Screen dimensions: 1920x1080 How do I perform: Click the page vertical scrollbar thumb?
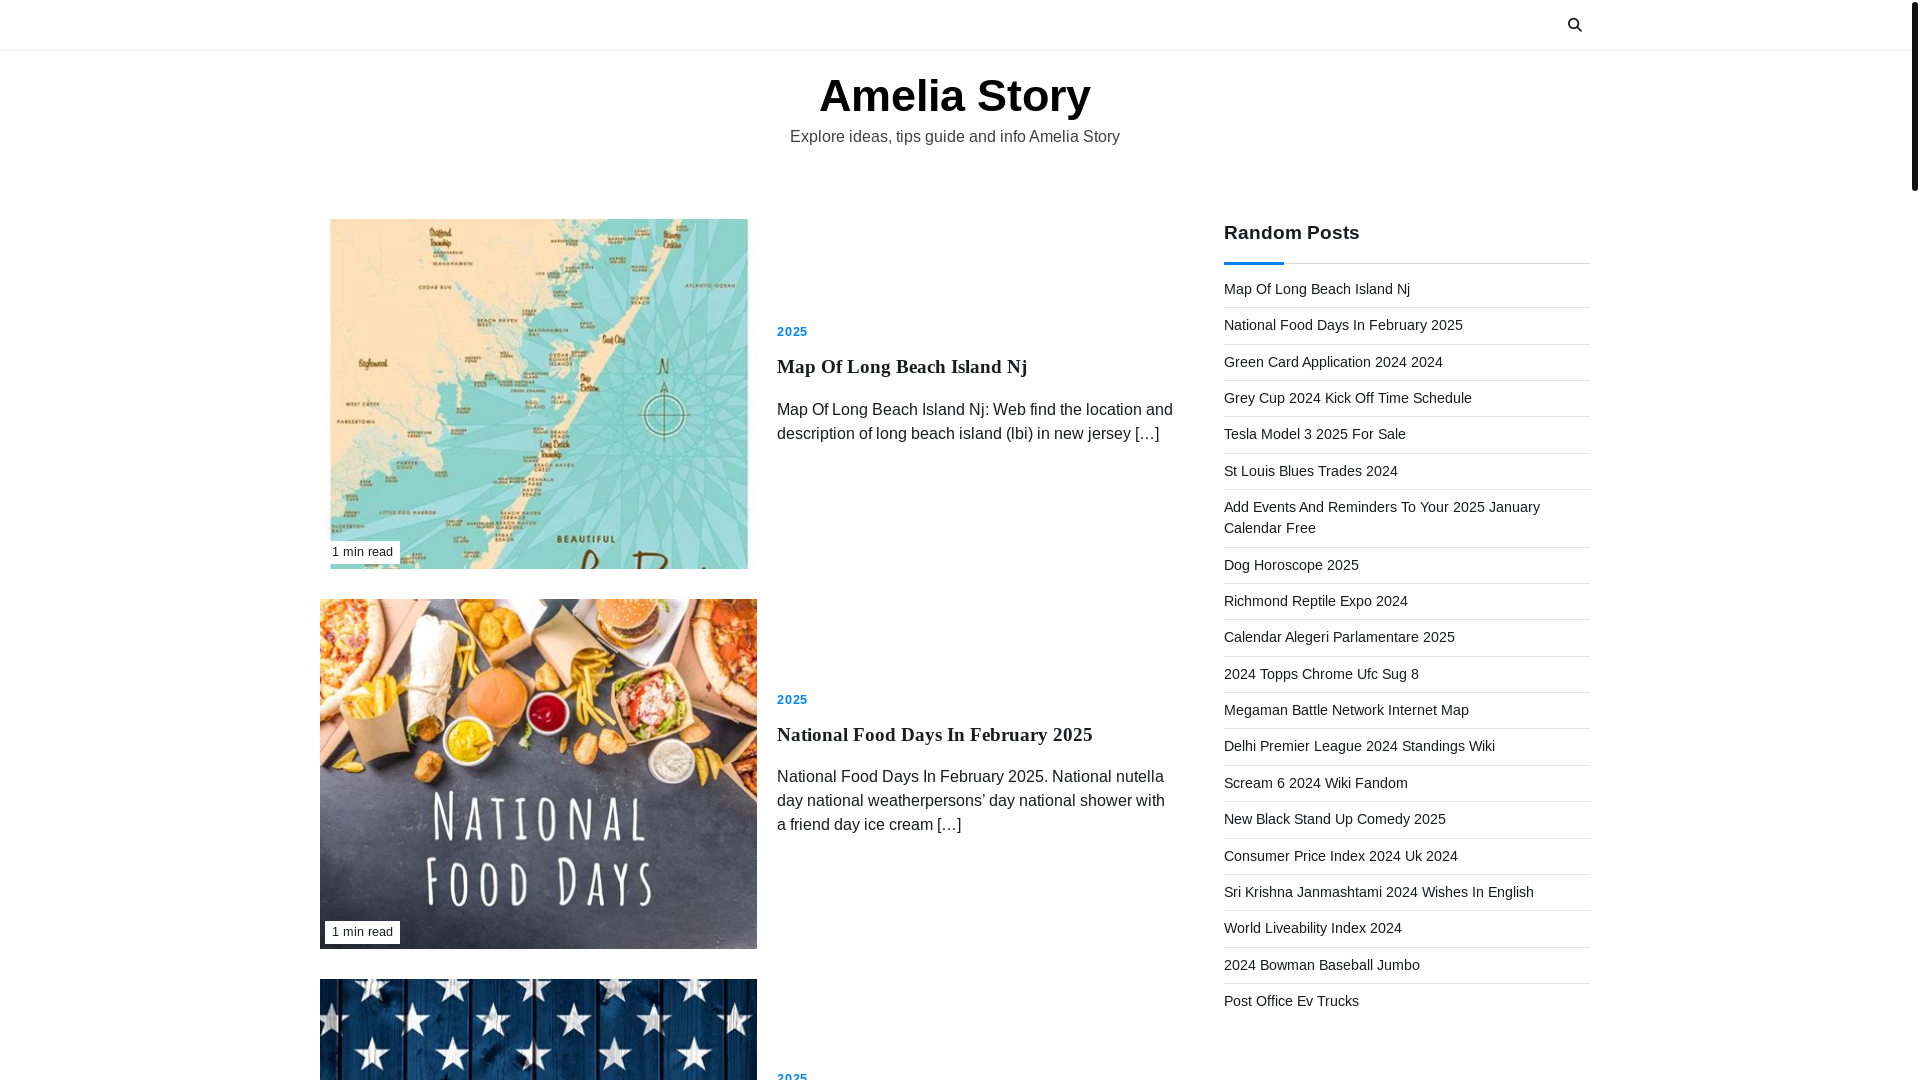[x=1914, y=95]
